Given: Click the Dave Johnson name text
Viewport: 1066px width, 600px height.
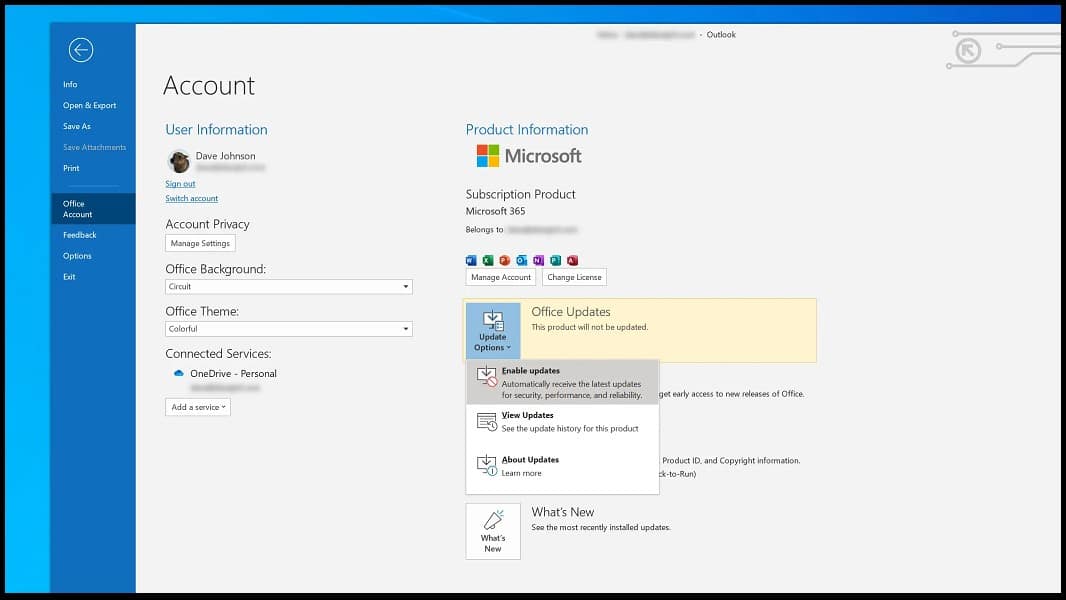Looking at the screenshot, I should point(226,156).
